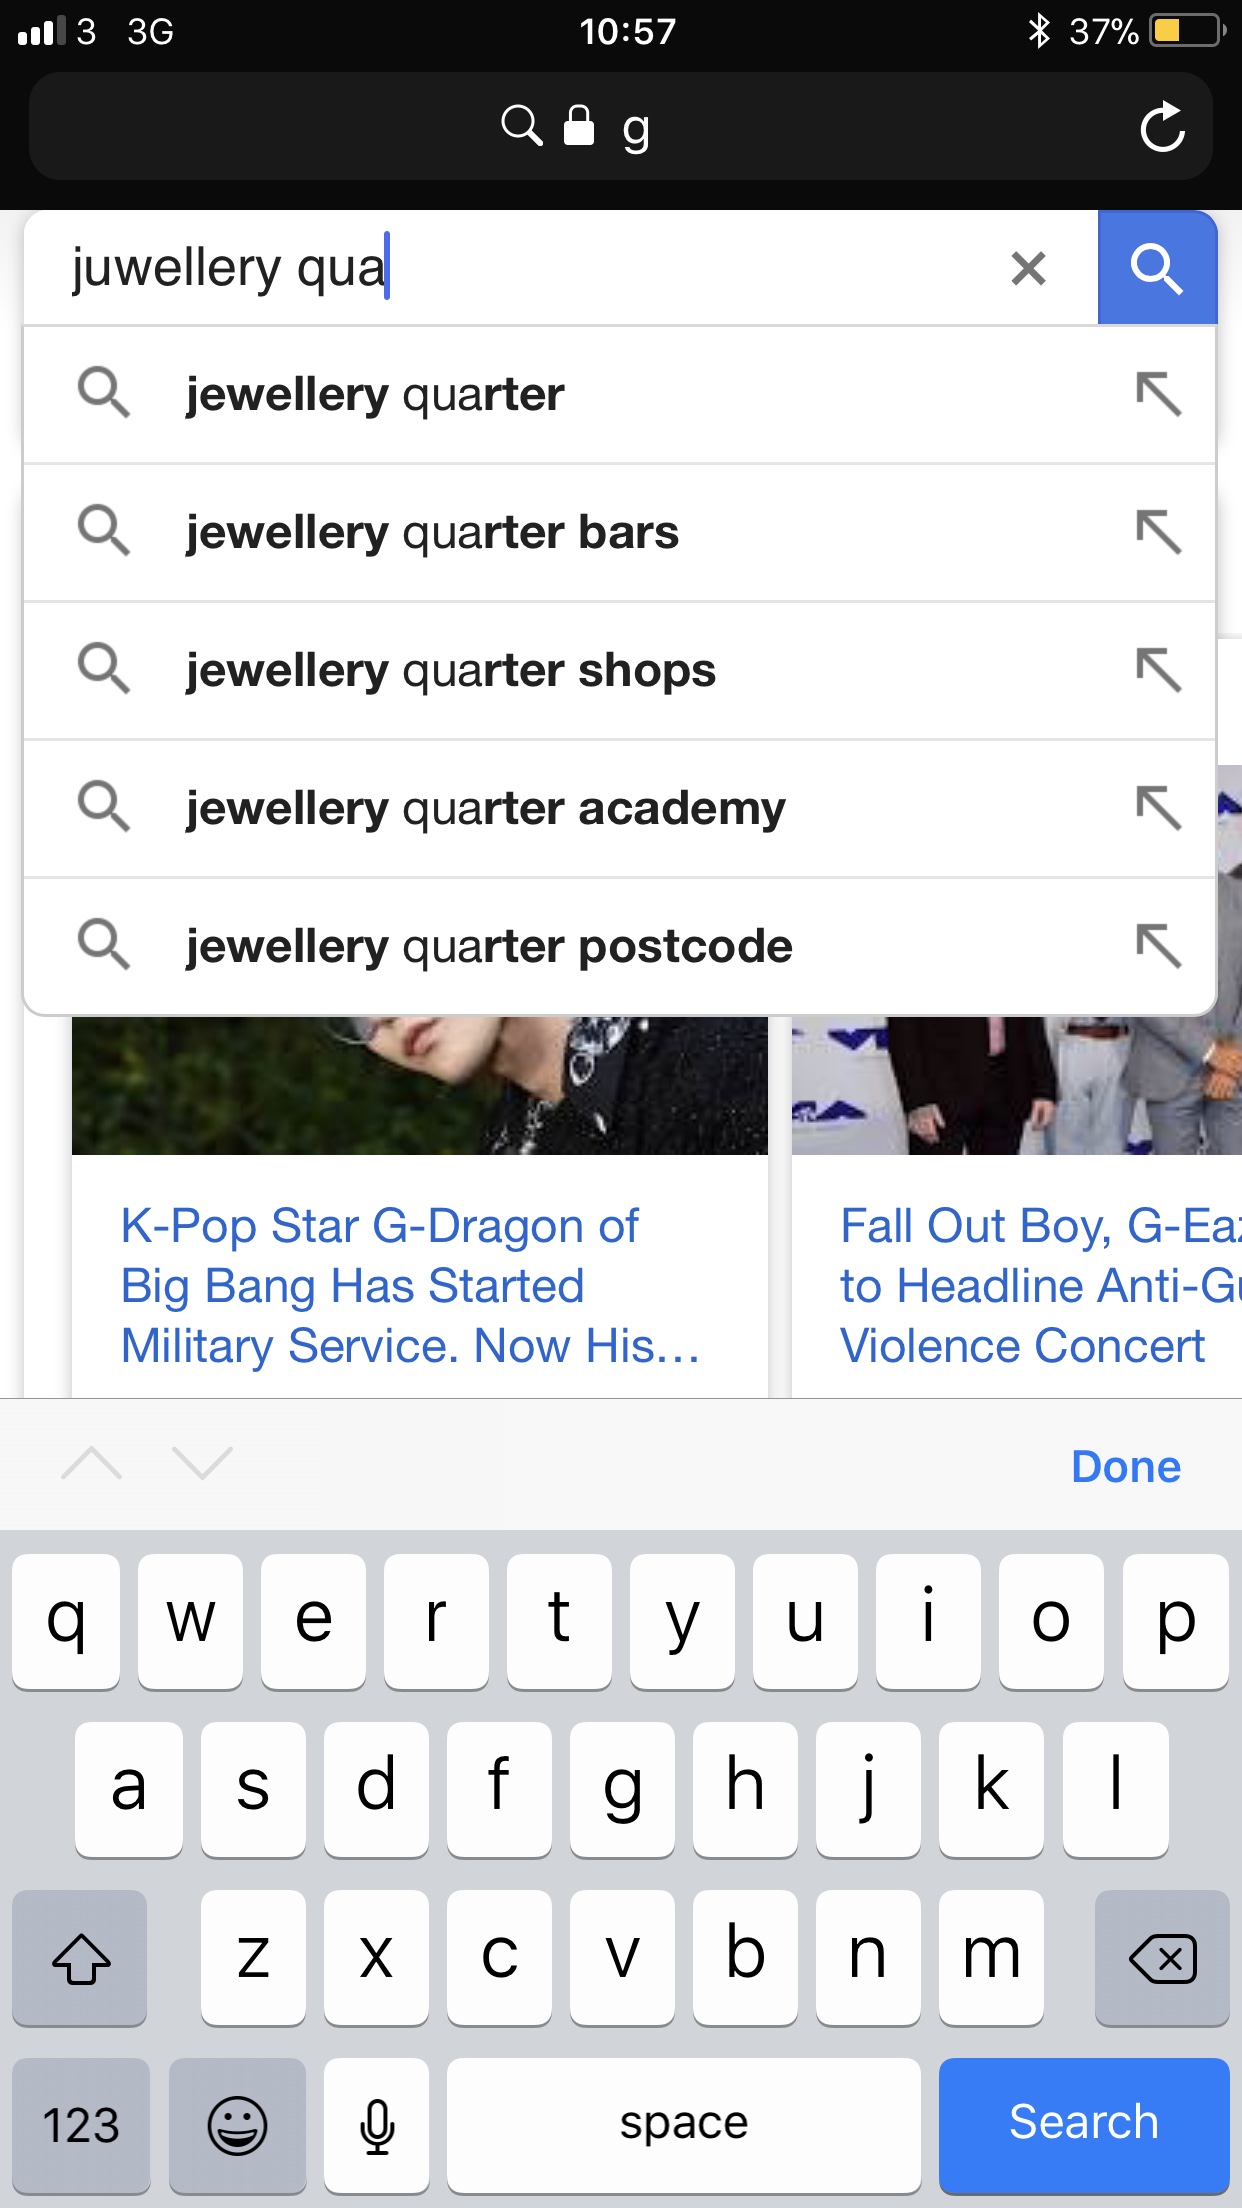This screenshot has width=1242, height=2208.
Task: Choose 'jewellery quarter shops' suggestion
Action: [x=450, y=671]
